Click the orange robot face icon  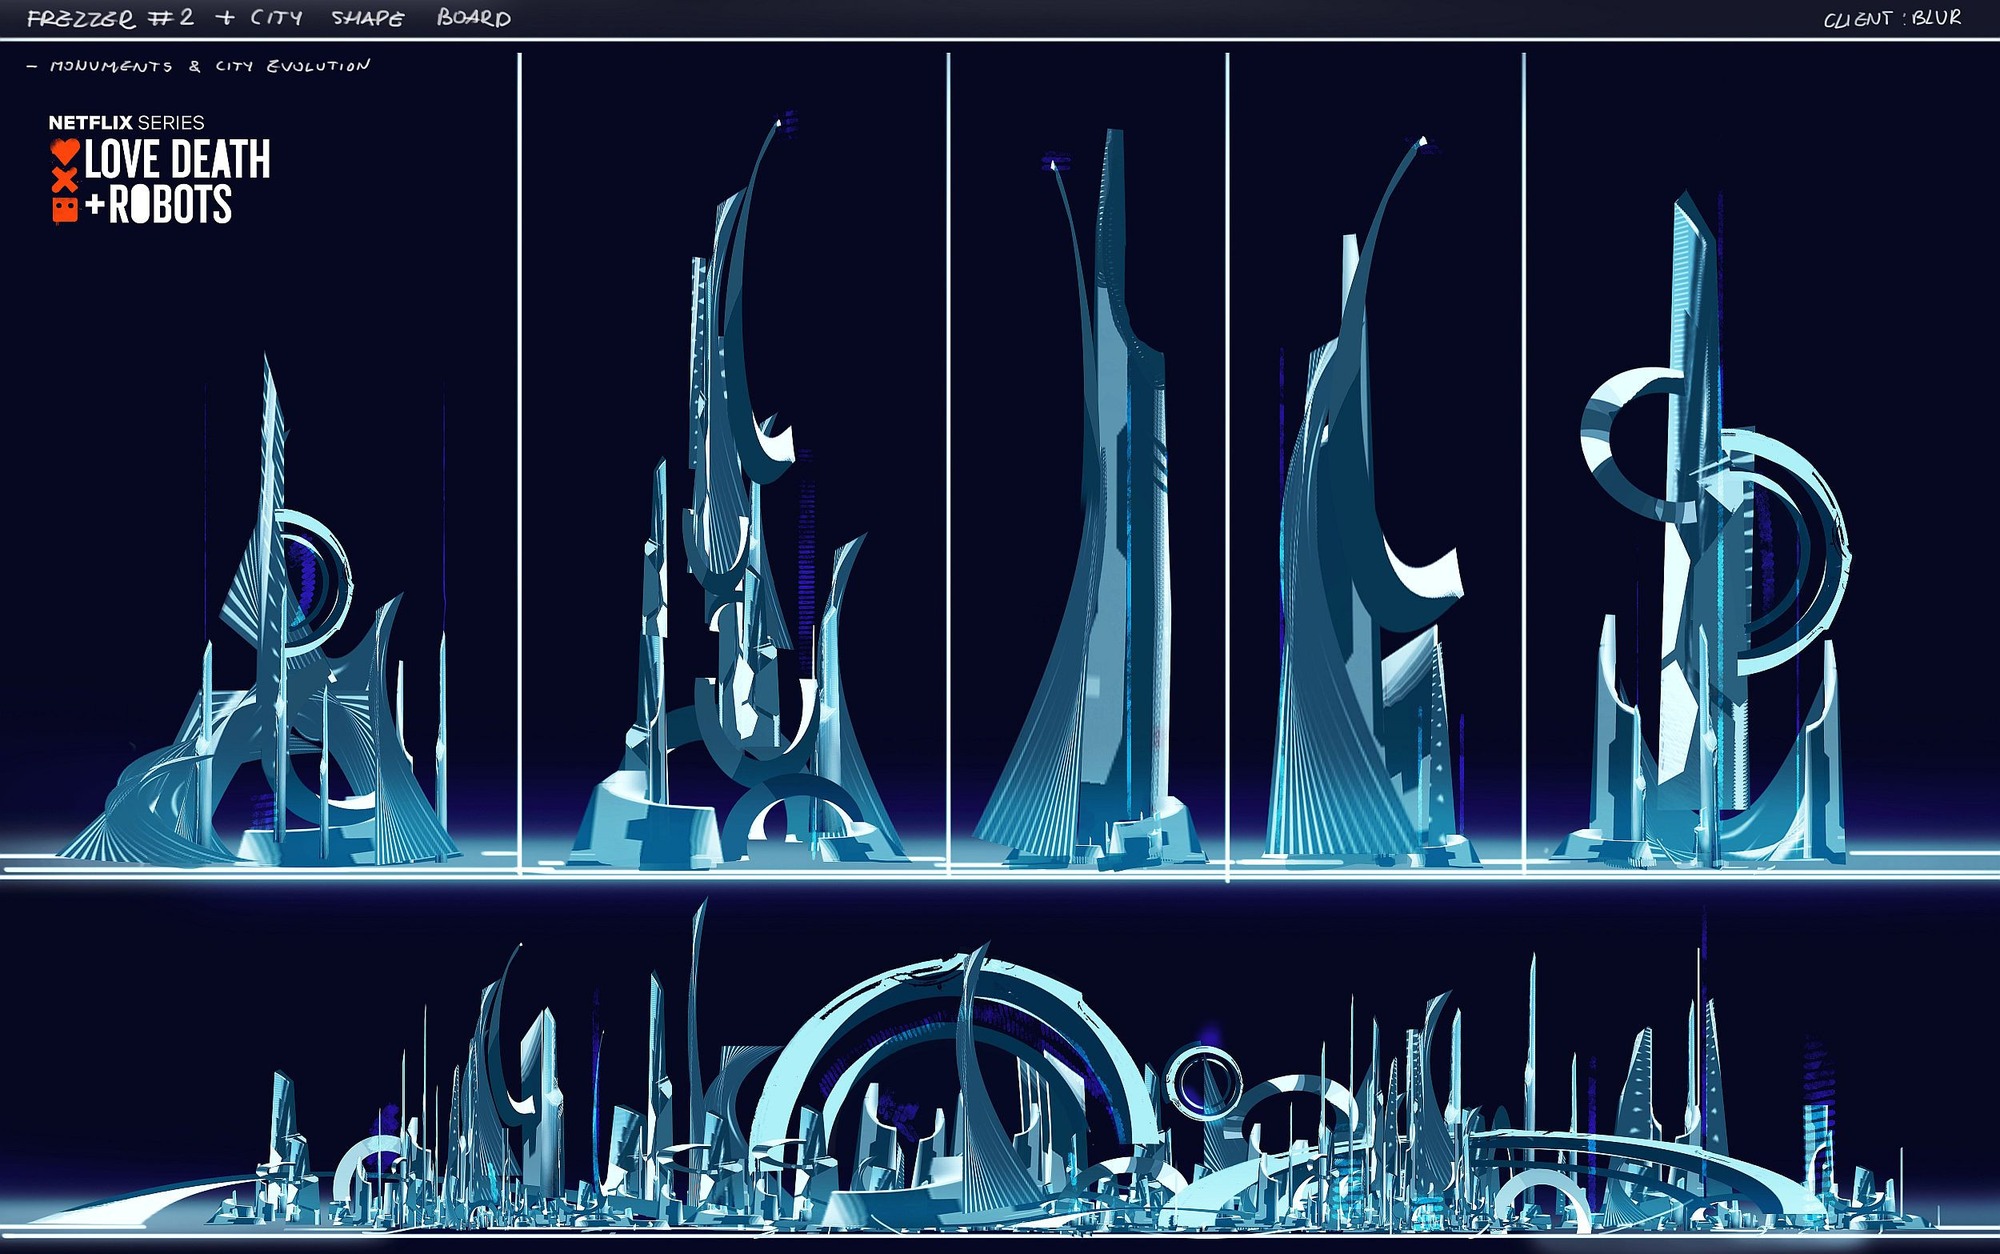pyautogui.click(x=65, y=208)
